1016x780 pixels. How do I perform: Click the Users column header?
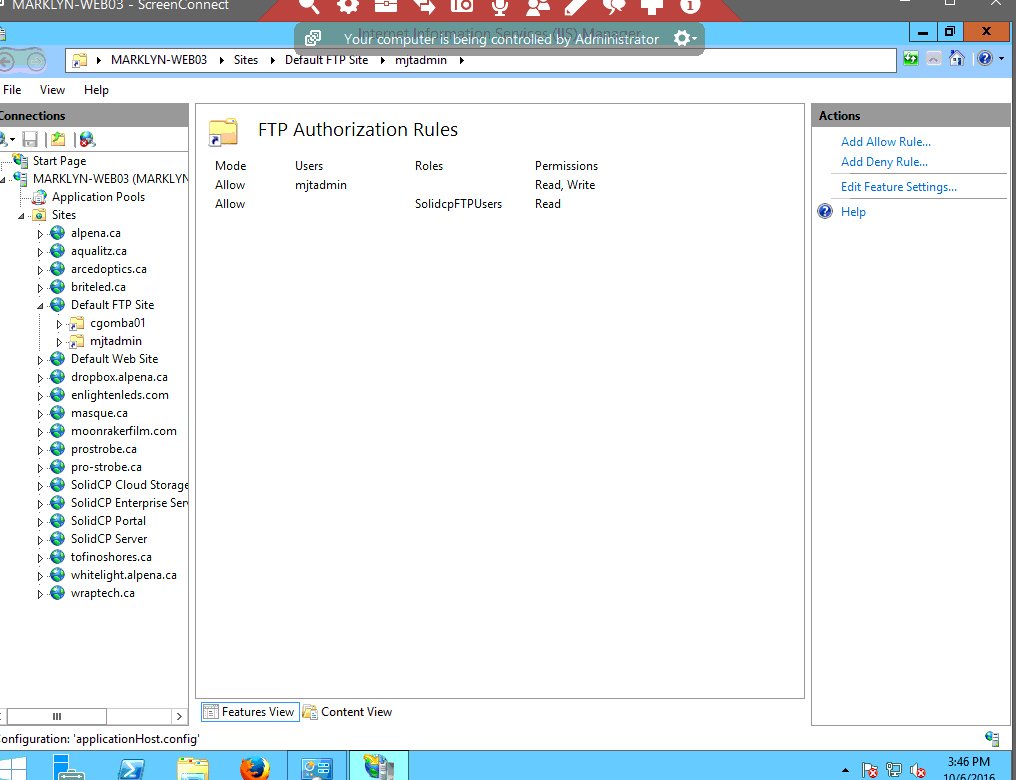coord(308,166)
